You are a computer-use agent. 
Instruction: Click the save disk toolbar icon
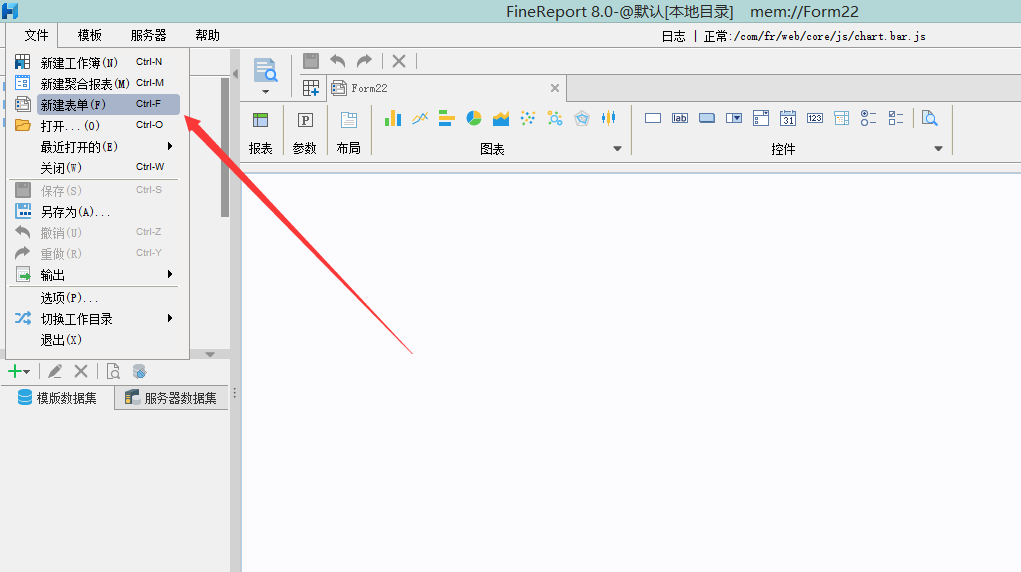tap(311, 61)
